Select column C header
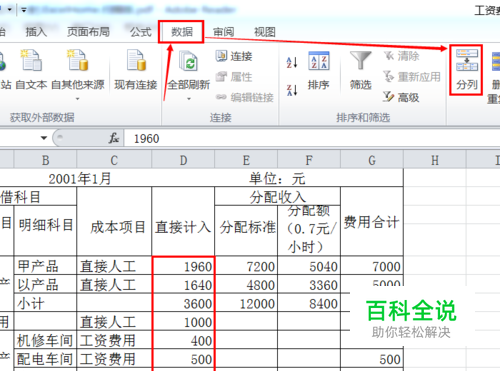This screenshot has height=371, width=500. click(114, 160)
